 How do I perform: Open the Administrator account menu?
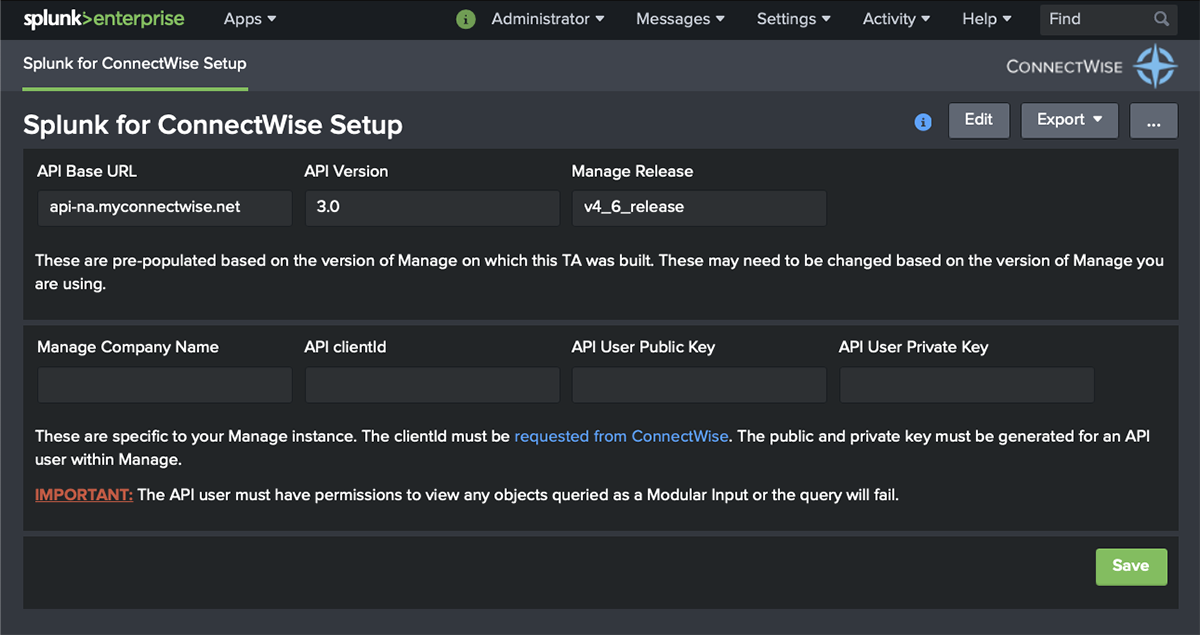pyautogui.click(x=541, y=19)
